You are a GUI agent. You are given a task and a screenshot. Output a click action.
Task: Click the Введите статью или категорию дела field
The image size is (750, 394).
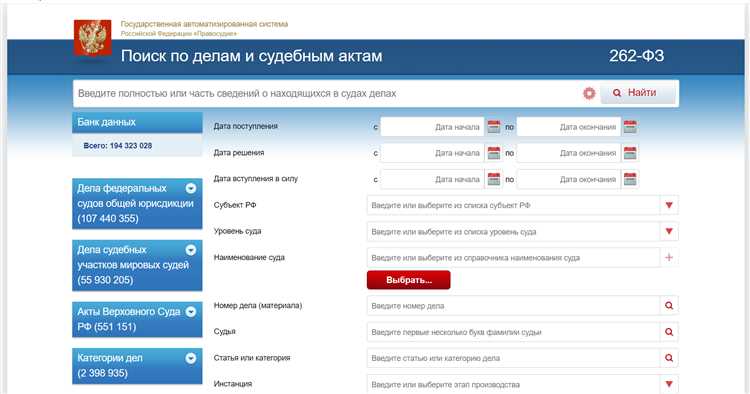point(513,358)
